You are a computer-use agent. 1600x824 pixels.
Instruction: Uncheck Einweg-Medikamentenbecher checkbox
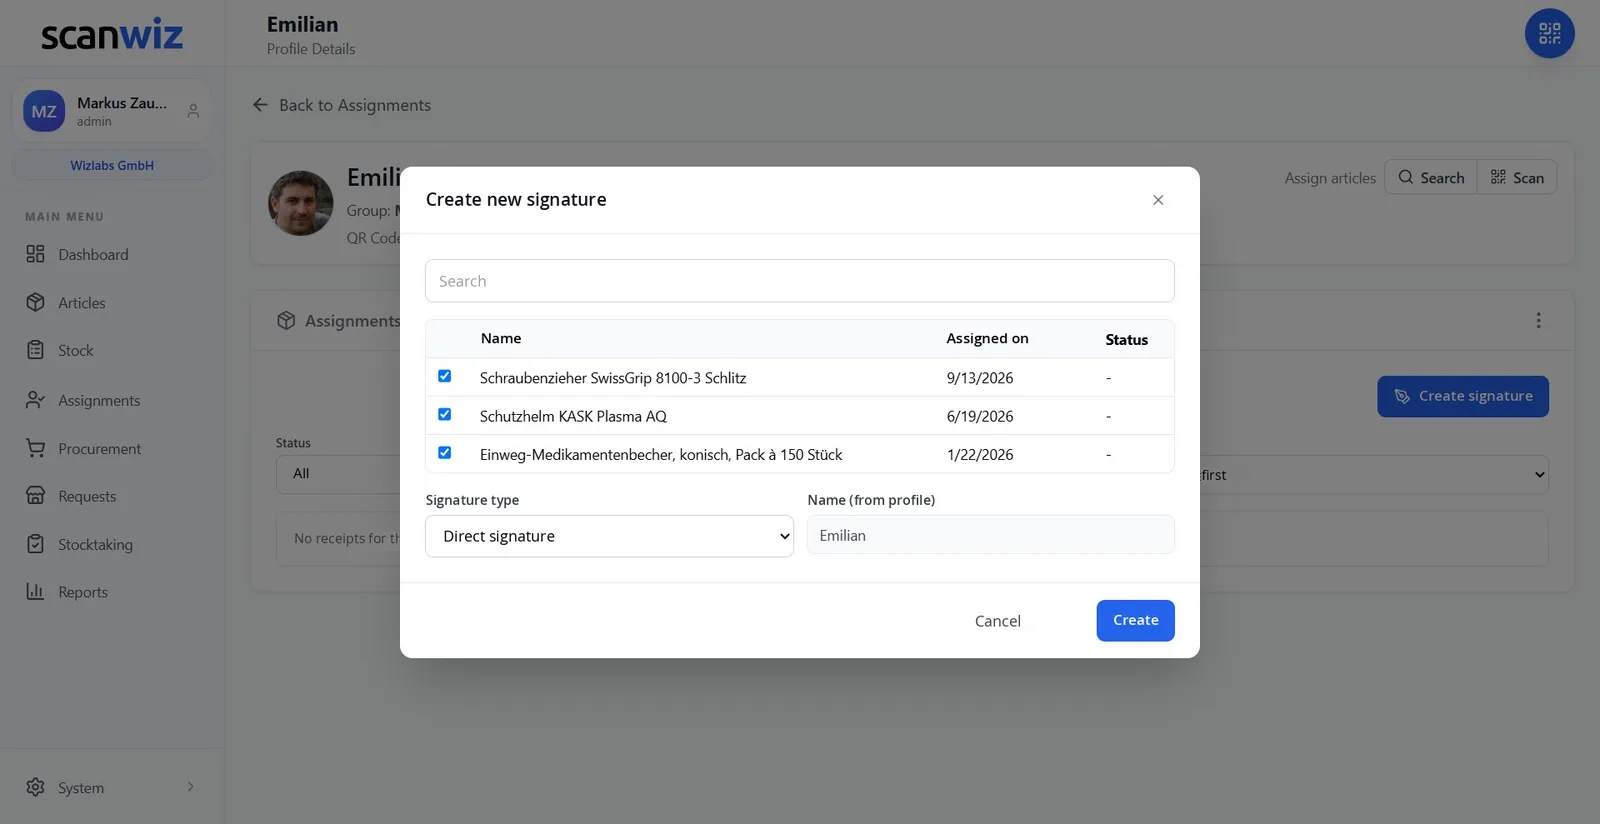(x=445, y=453)
